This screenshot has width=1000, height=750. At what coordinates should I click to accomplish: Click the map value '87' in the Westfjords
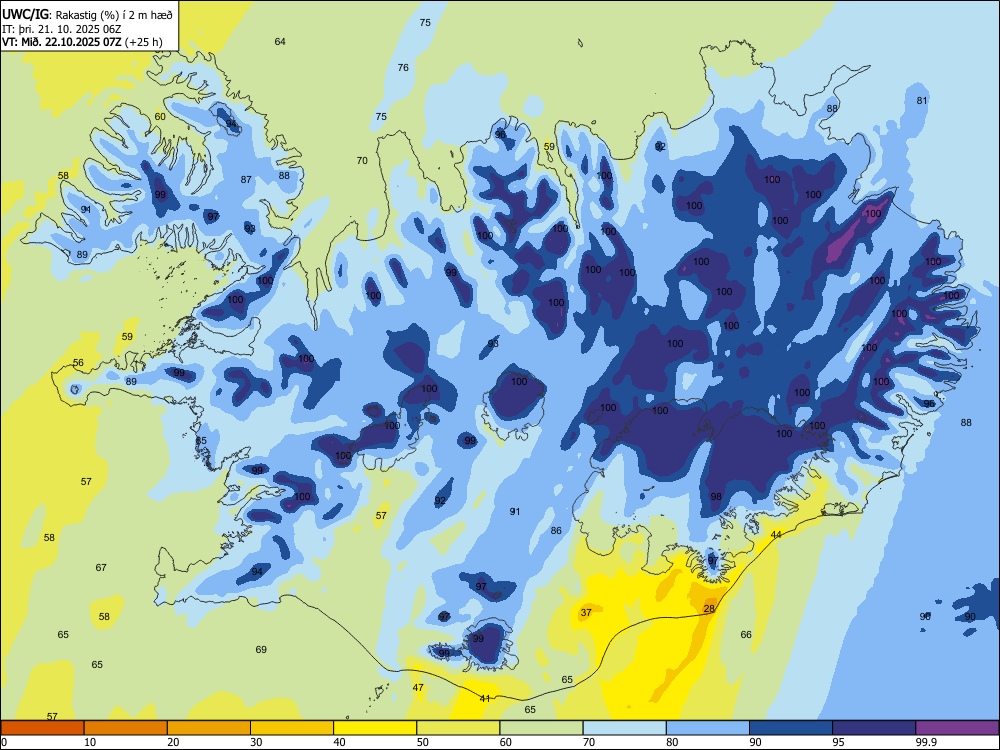pos(246,179)
